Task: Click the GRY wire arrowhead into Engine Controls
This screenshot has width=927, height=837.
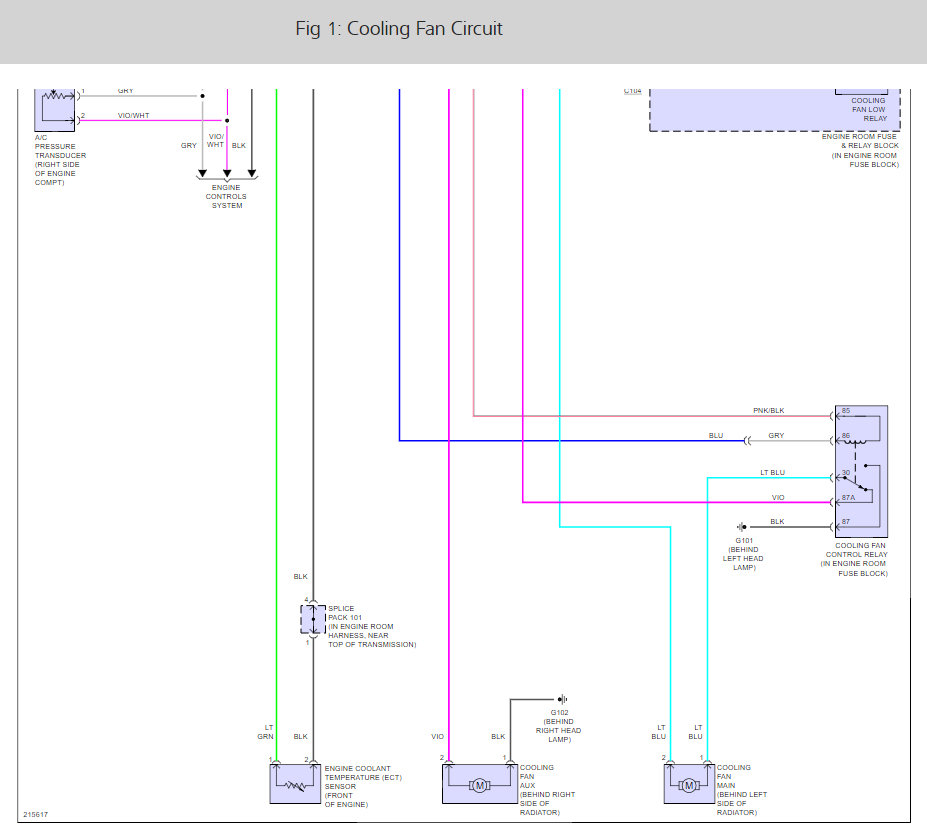Action: (202, 173)
